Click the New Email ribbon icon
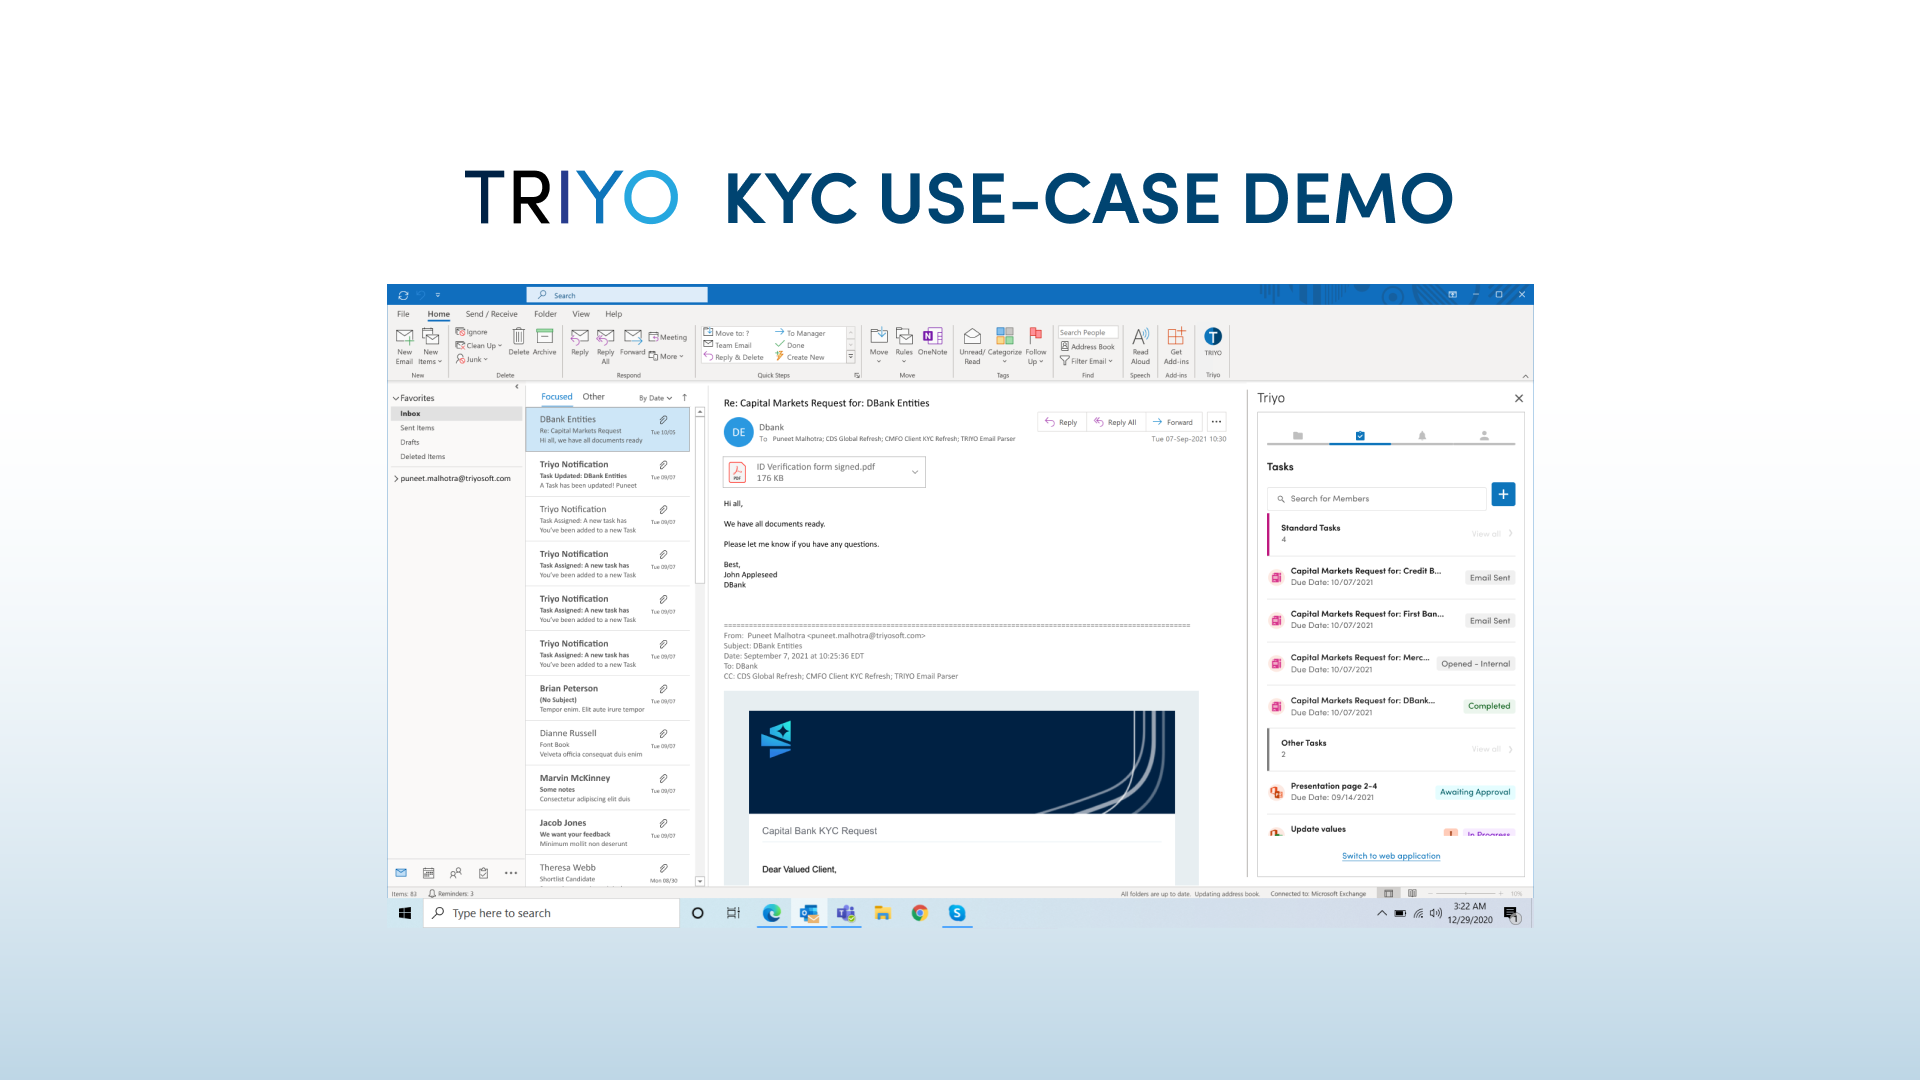Screen dimensions: 1920x1080 tap(404, 337)
